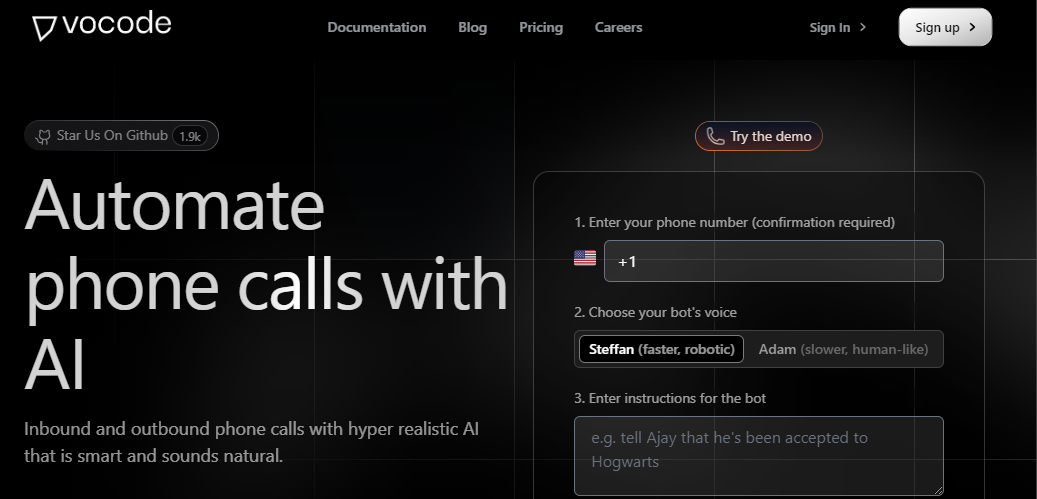
Task: Click the chevron inside the Sign up button
Action: click(x=972, y=28)
